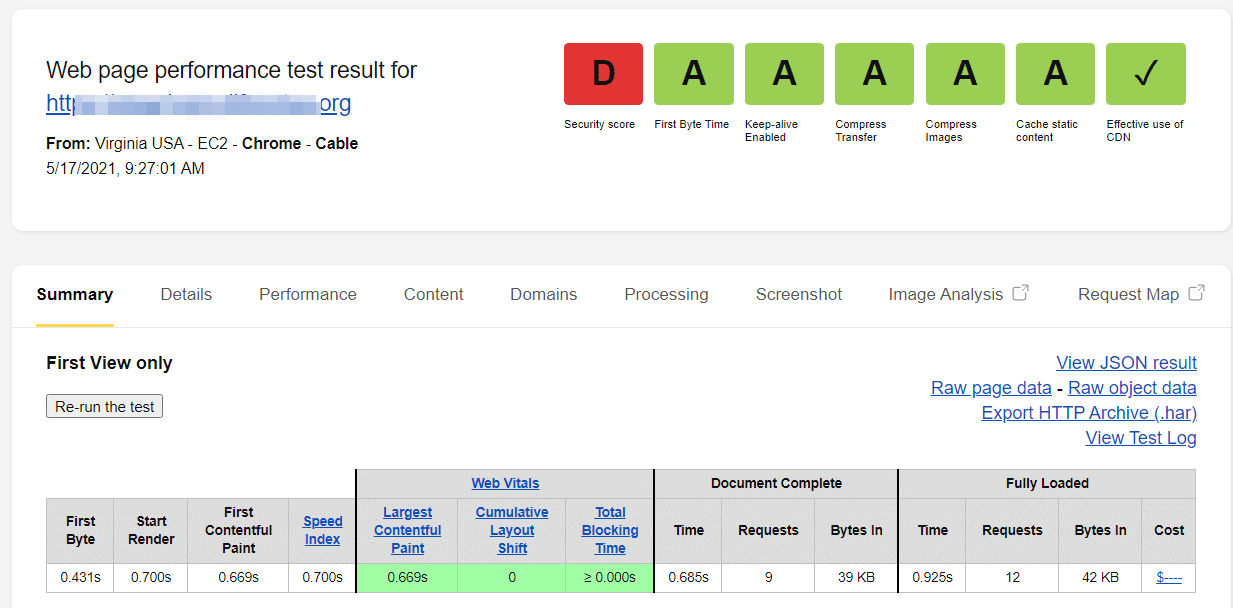Click the Speed Index column link

322,530
